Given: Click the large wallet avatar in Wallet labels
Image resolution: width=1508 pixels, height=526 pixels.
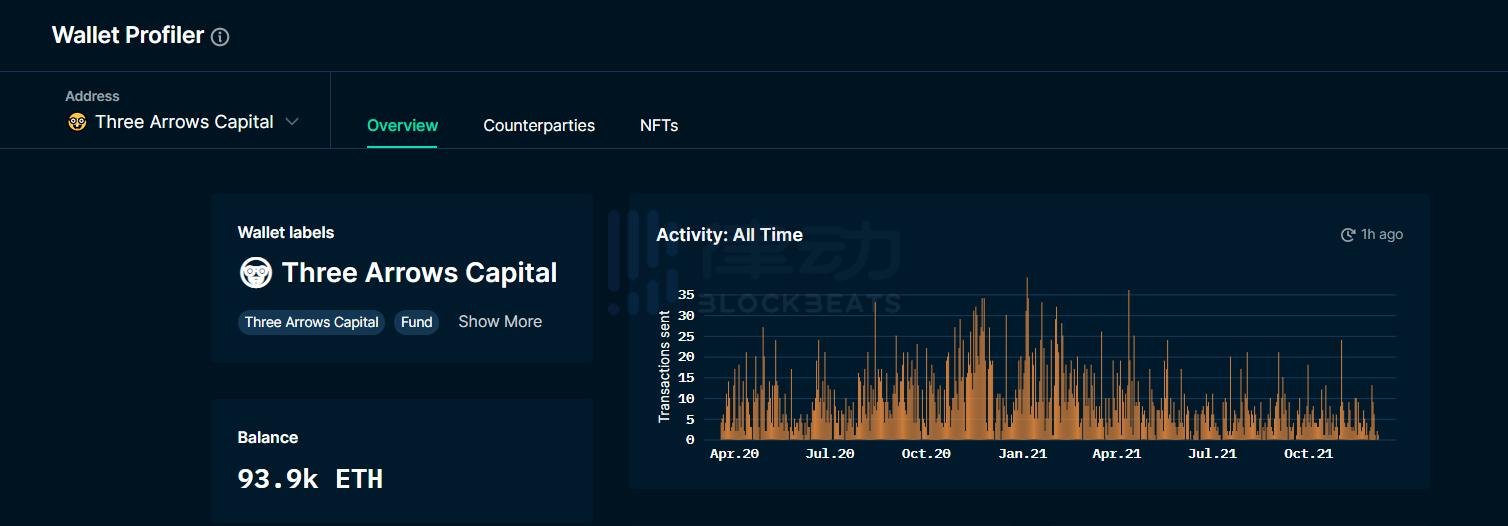Looking at the screenshot, I should [x=256, y=273].
